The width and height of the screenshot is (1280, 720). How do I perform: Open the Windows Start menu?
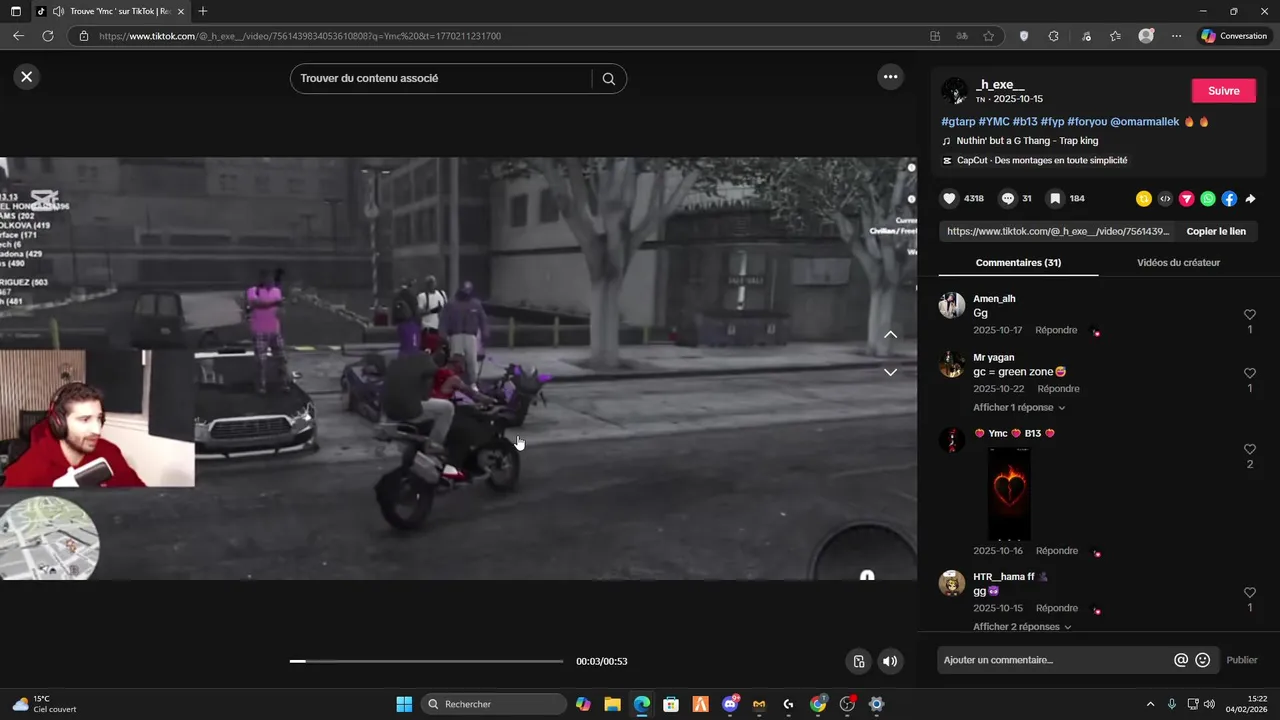(x=404, y=704)
